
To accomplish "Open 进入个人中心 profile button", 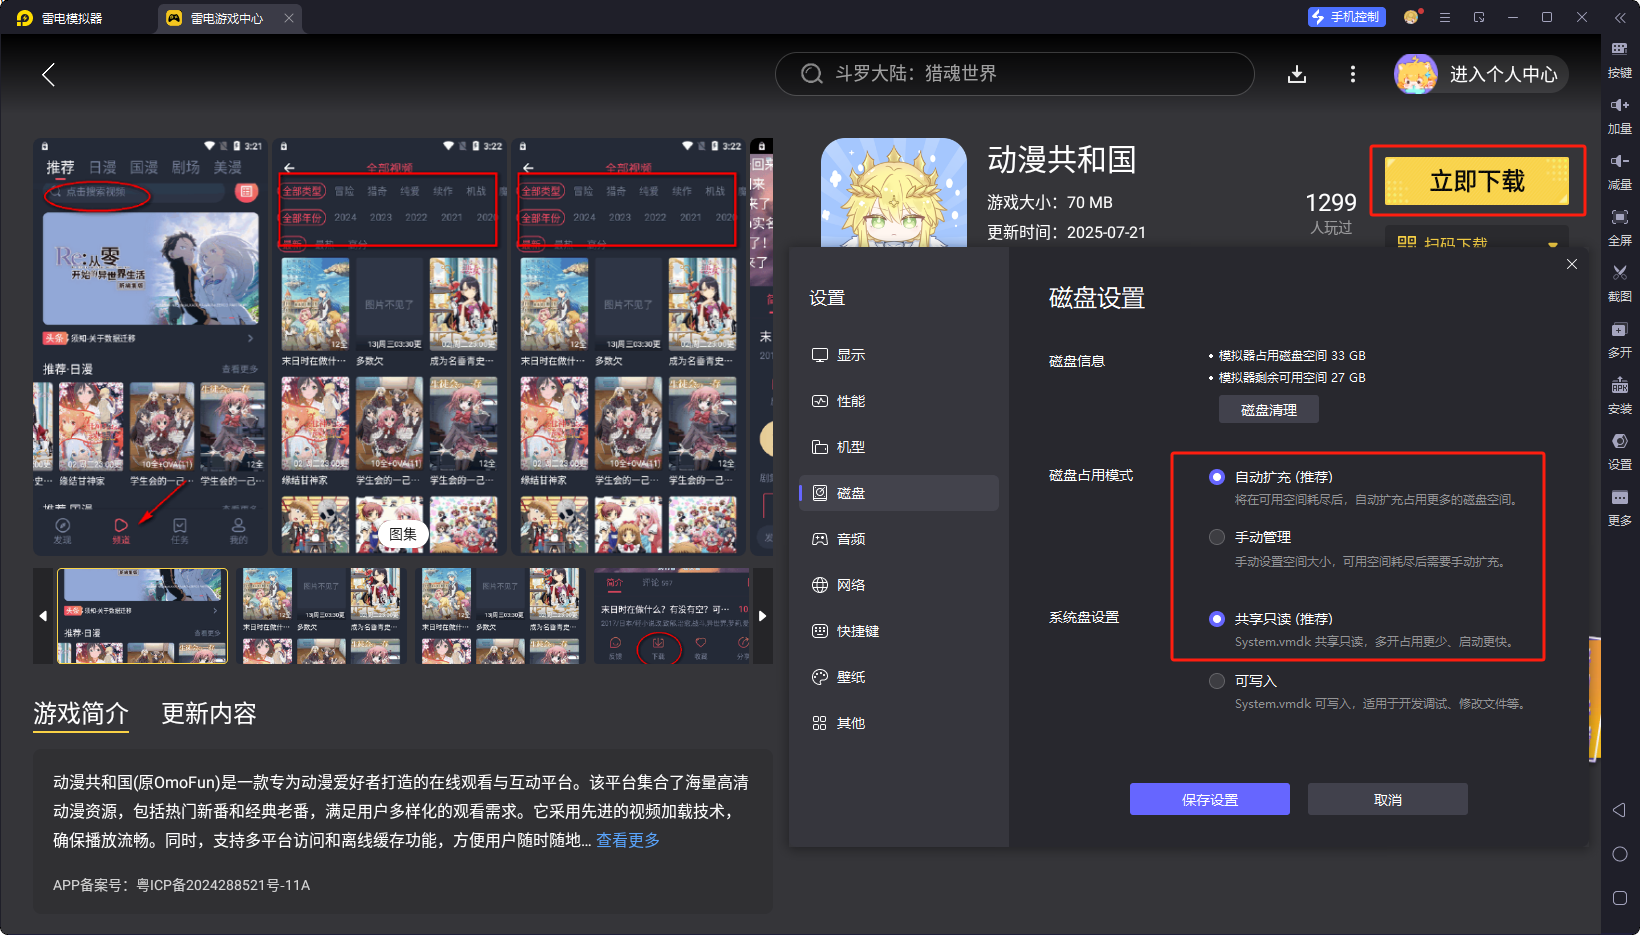I will coord(1481,74).
